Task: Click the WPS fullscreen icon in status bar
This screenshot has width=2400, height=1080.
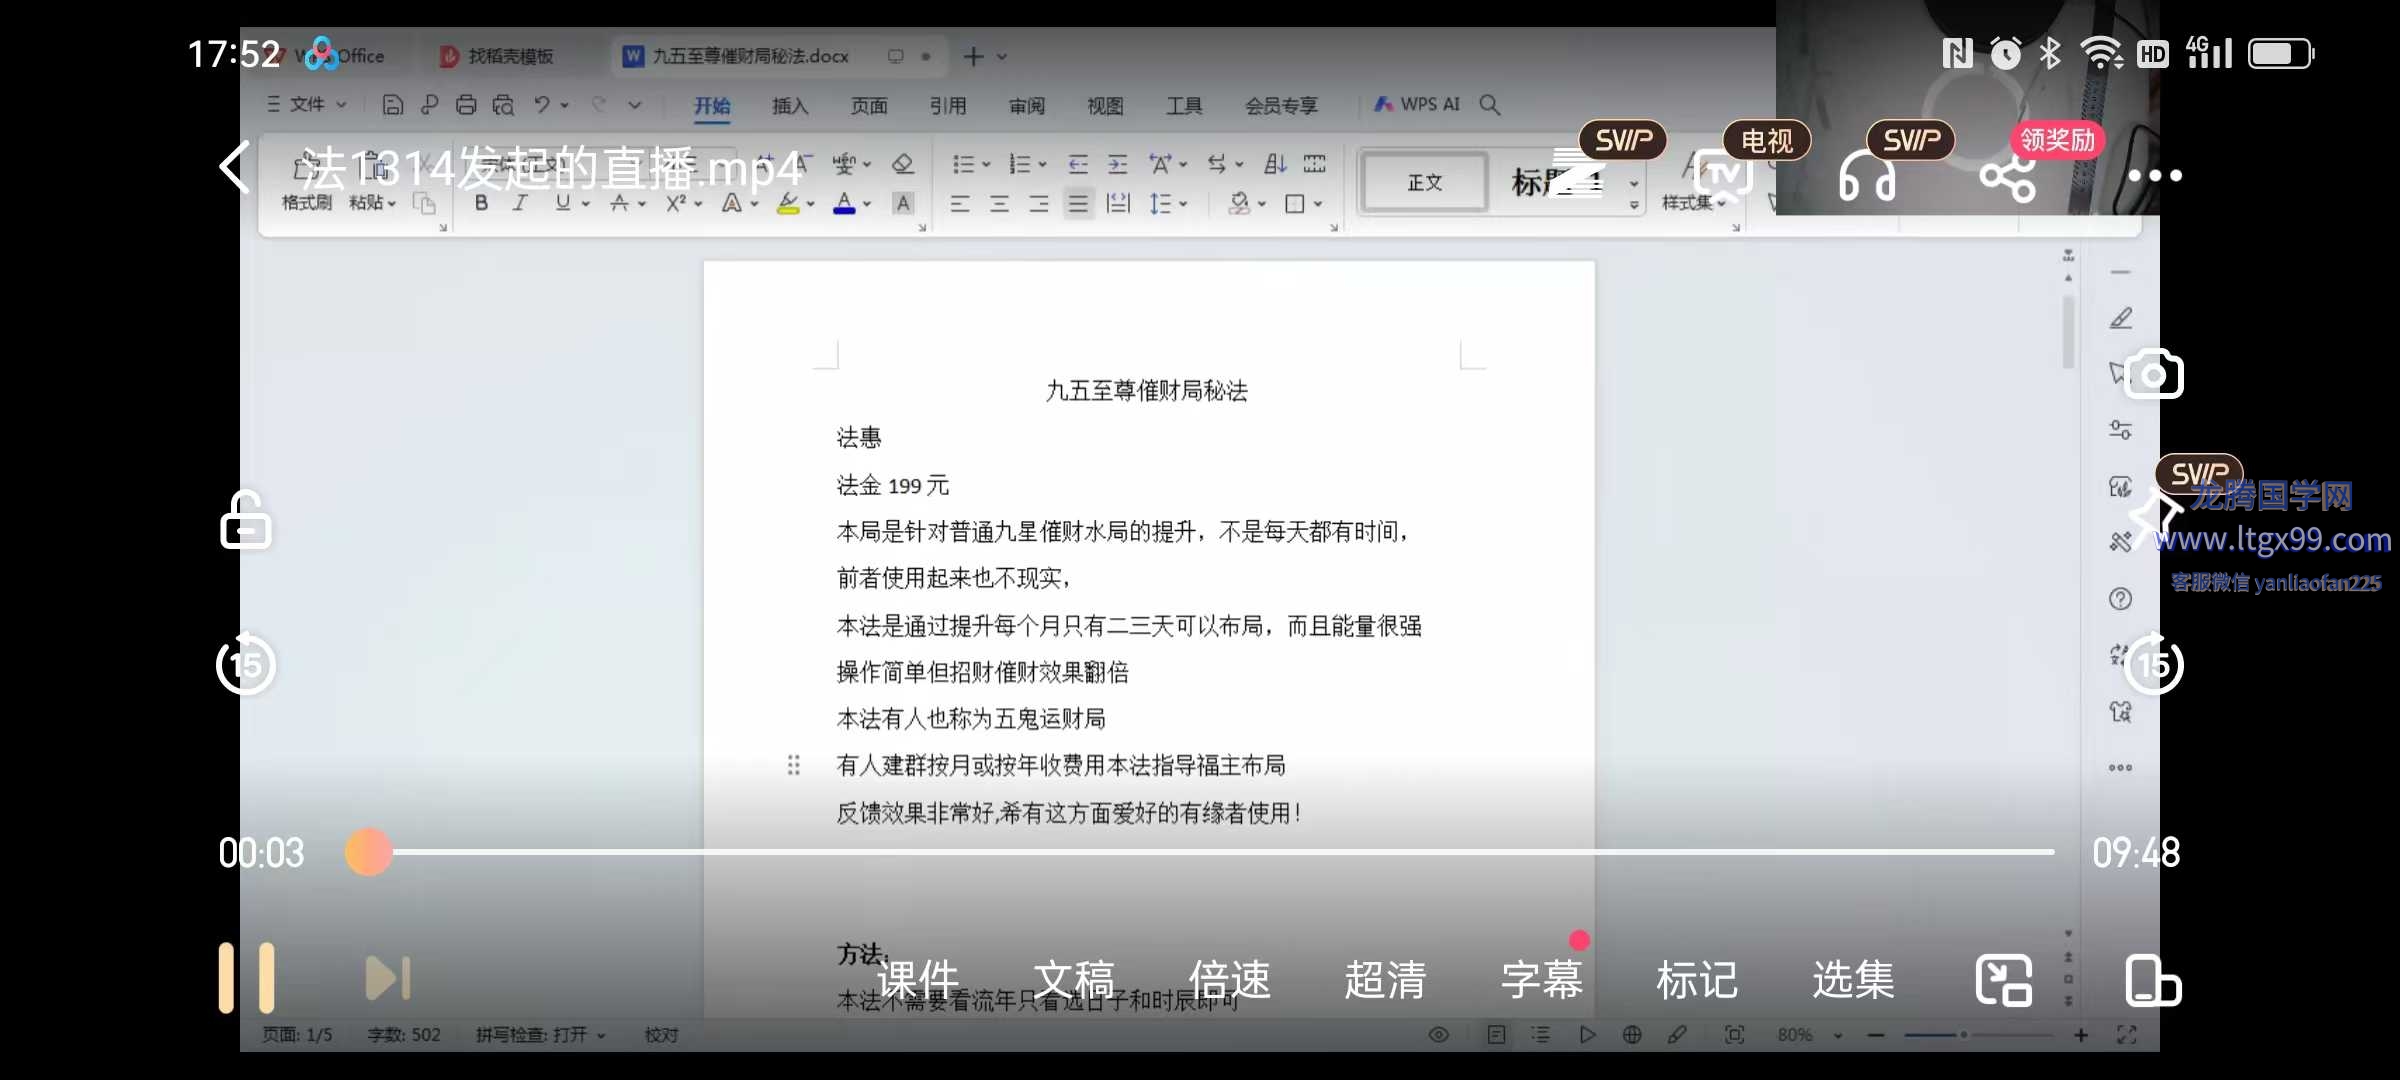Action: click(2127, 1035)
